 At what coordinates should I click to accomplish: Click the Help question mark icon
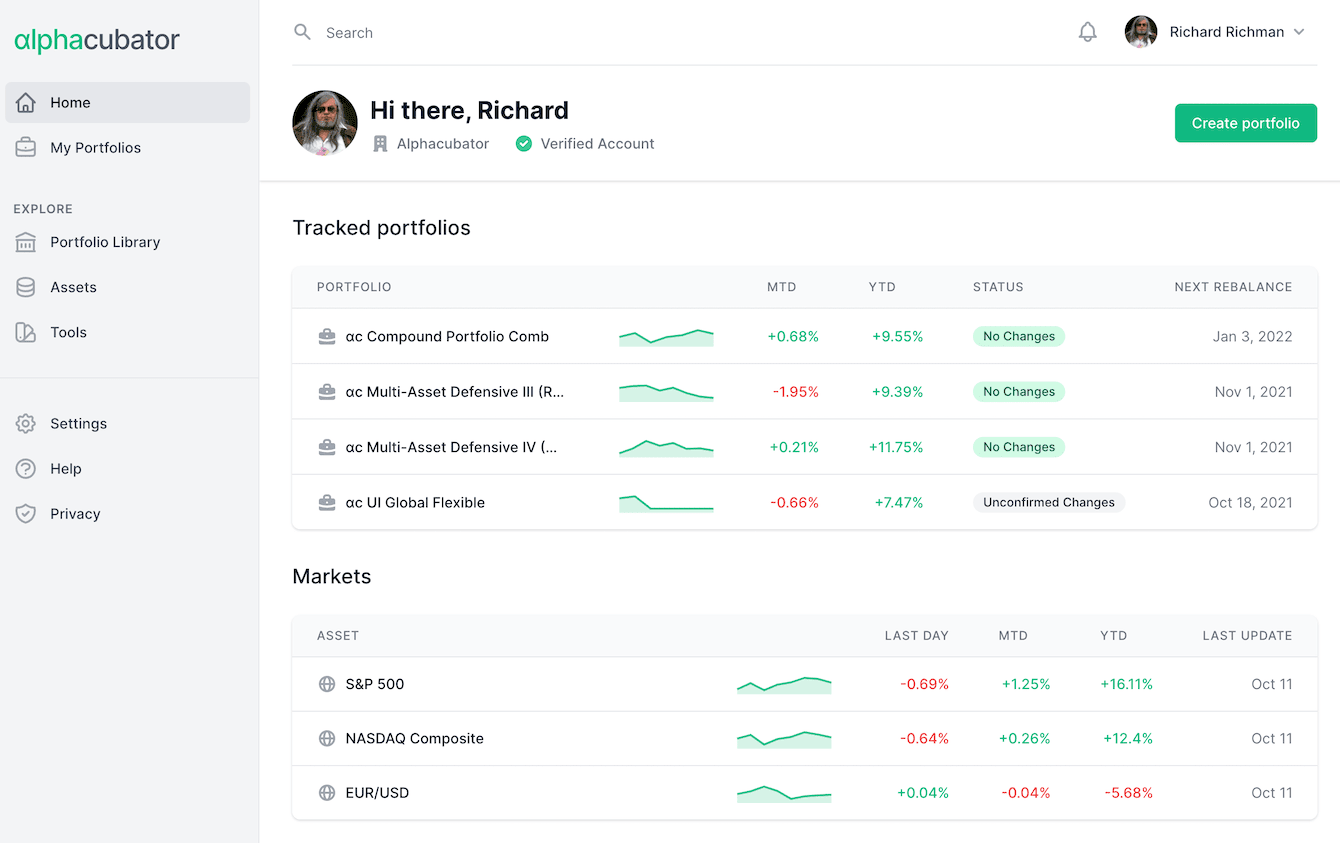[x=26, y=468]
